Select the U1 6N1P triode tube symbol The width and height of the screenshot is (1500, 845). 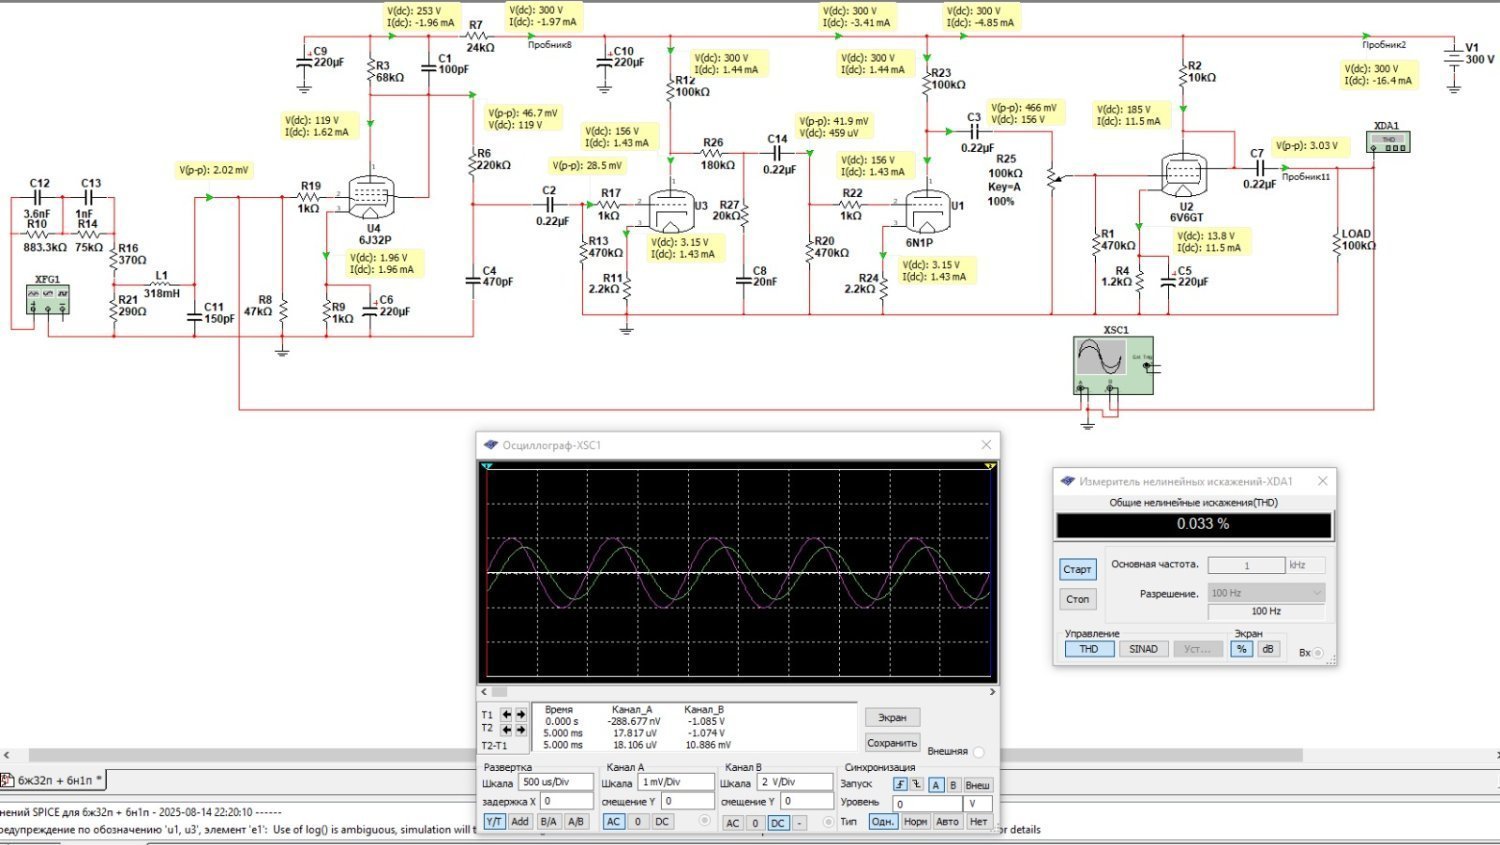(926, 210)
